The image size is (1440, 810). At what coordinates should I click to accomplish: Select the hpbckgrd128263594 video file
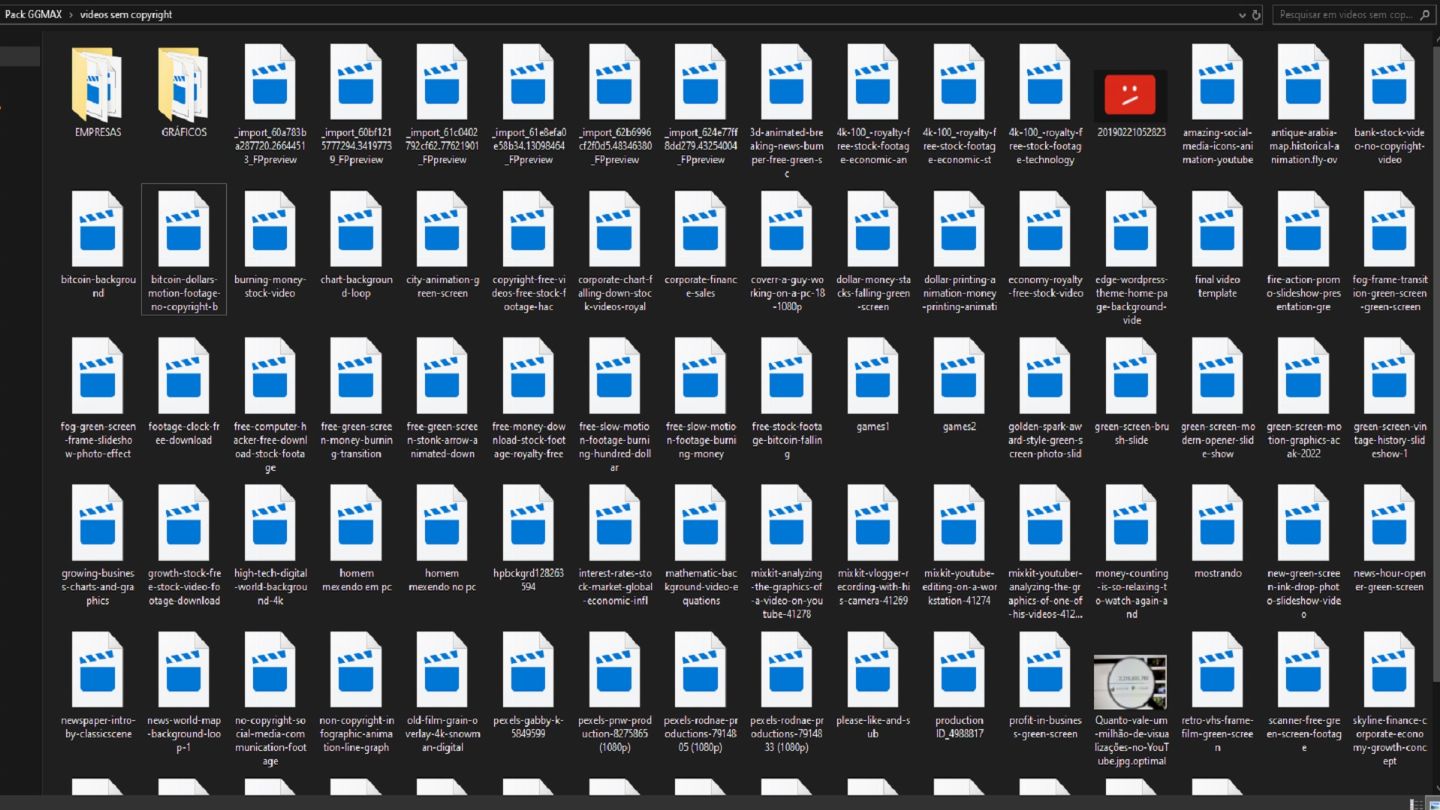pos(528,539)
